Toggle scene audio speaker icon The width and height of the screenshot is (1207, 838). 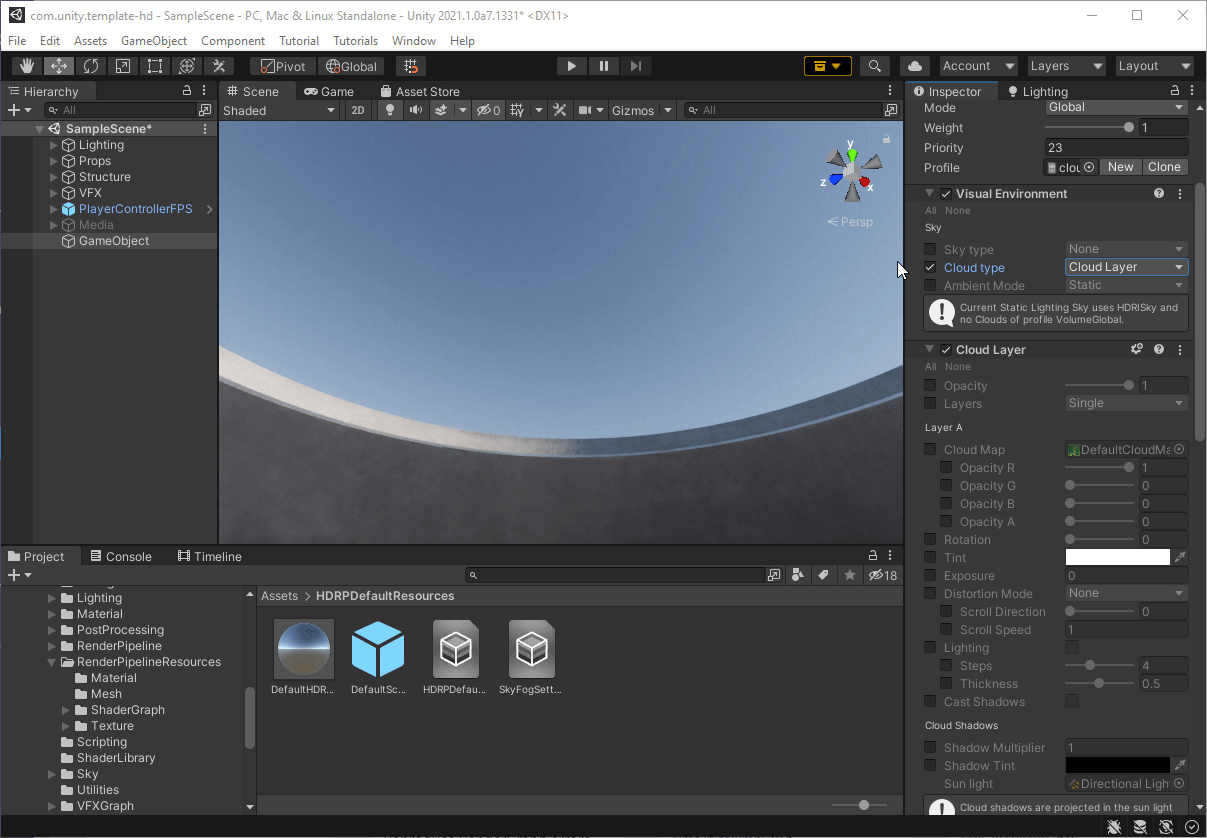[x=415, y=110]
